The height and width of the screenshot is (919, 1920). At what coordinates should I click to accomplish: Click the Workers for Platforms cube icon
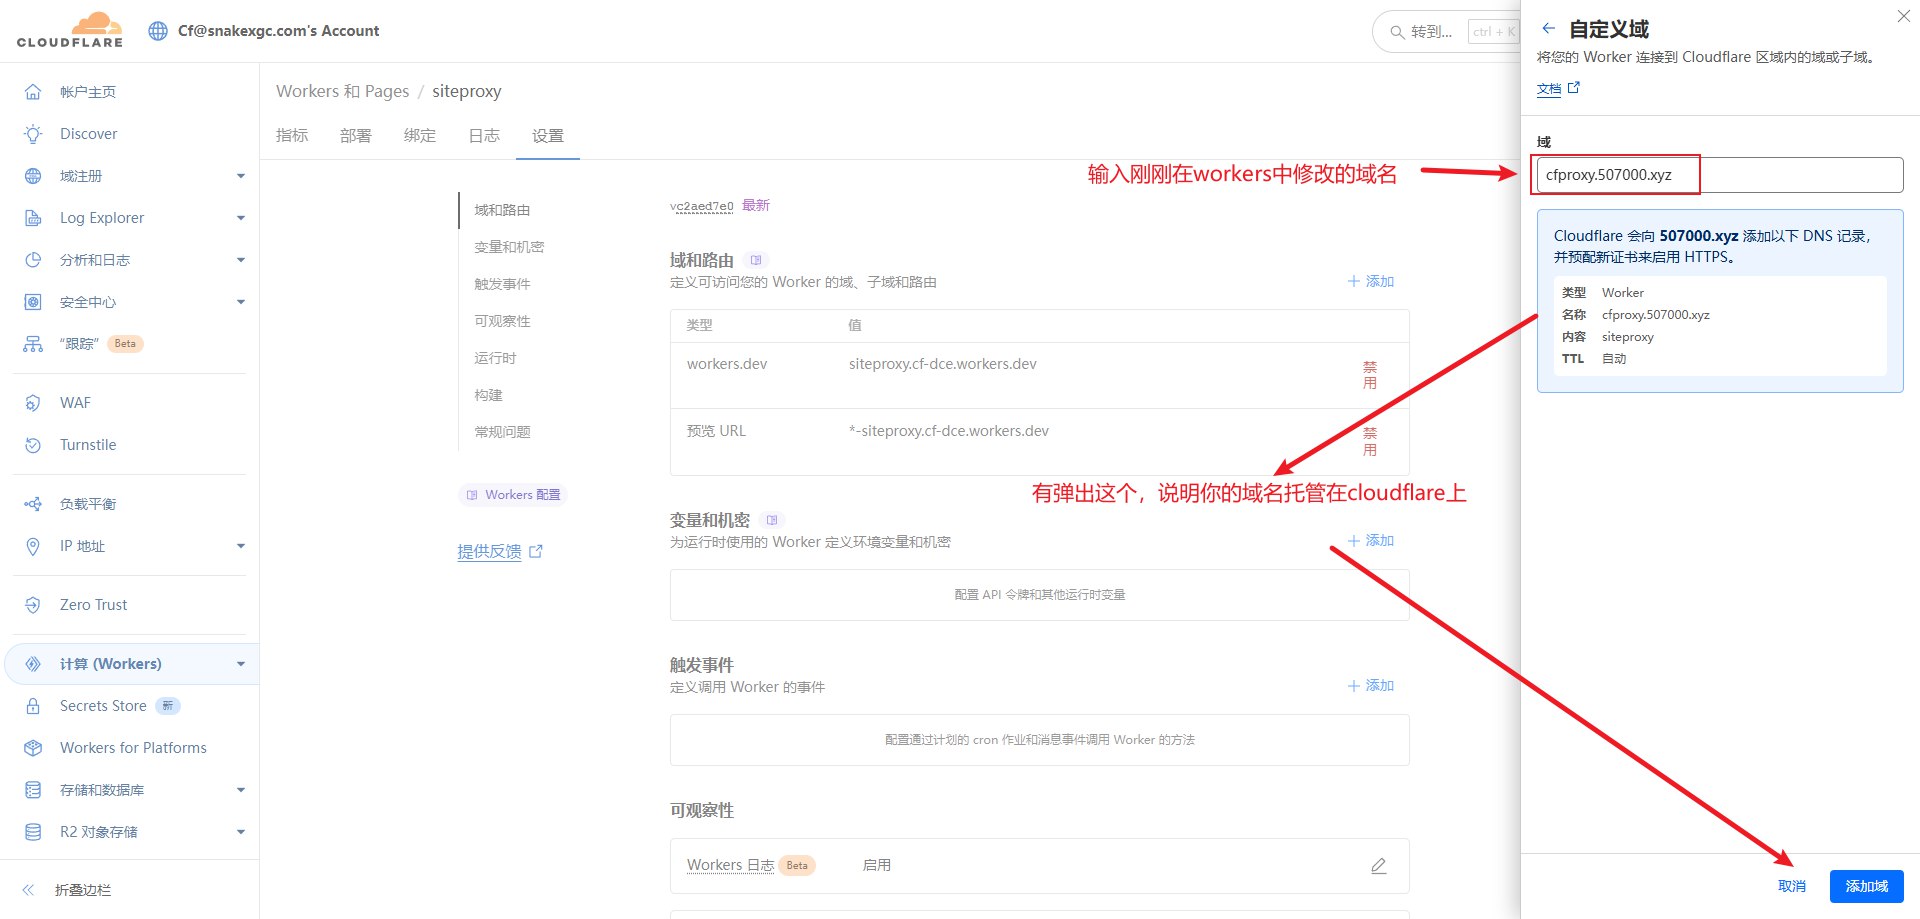[33, 748]
